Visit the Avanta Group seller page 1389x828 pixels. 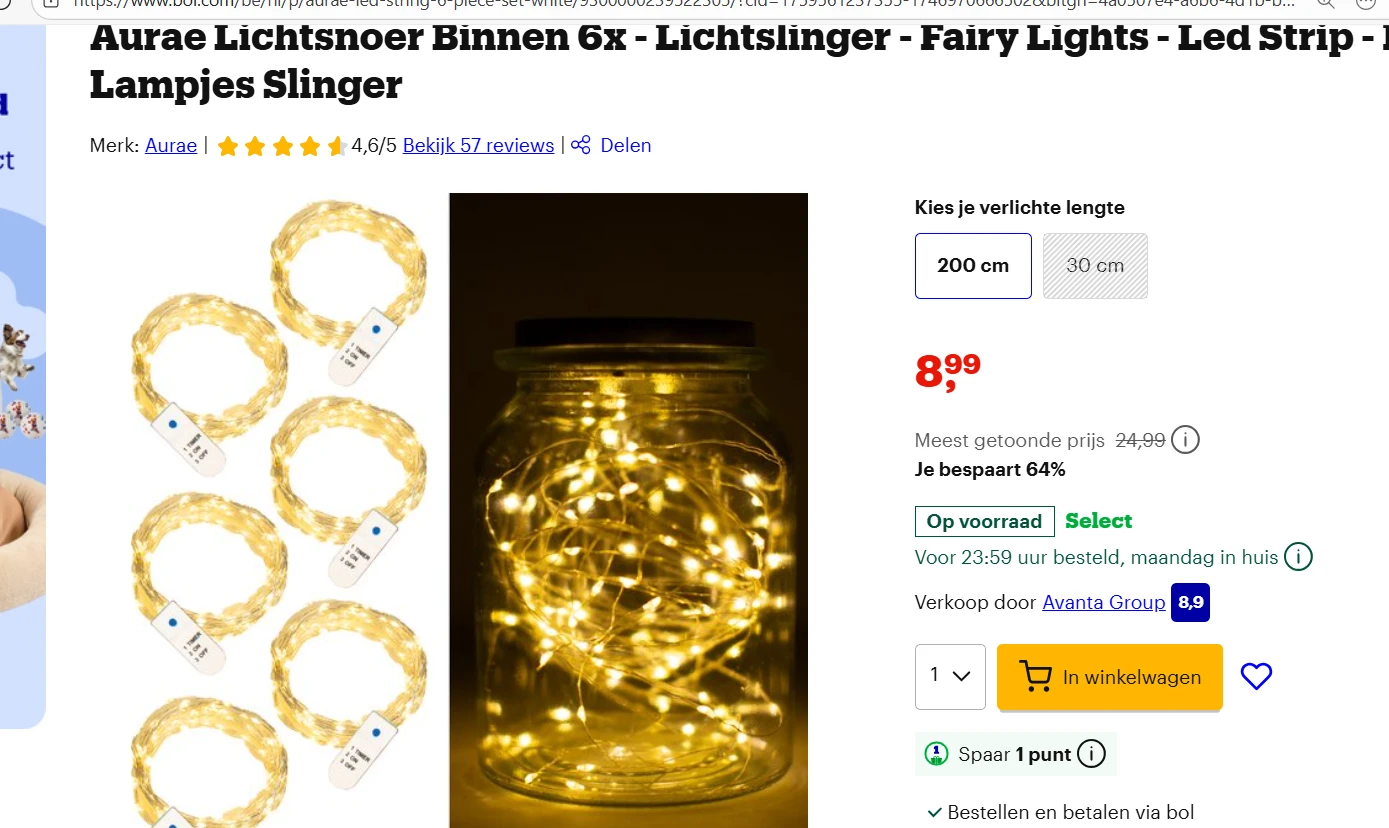[1103, 602]
